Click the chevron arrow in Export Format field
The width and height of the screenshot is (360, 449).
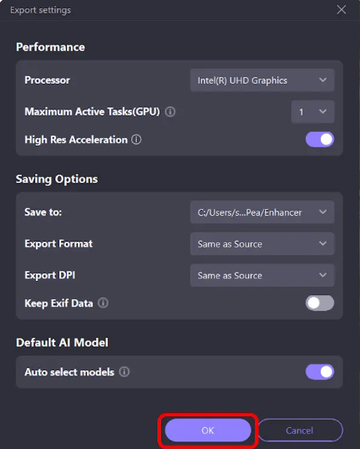(323, 243)
